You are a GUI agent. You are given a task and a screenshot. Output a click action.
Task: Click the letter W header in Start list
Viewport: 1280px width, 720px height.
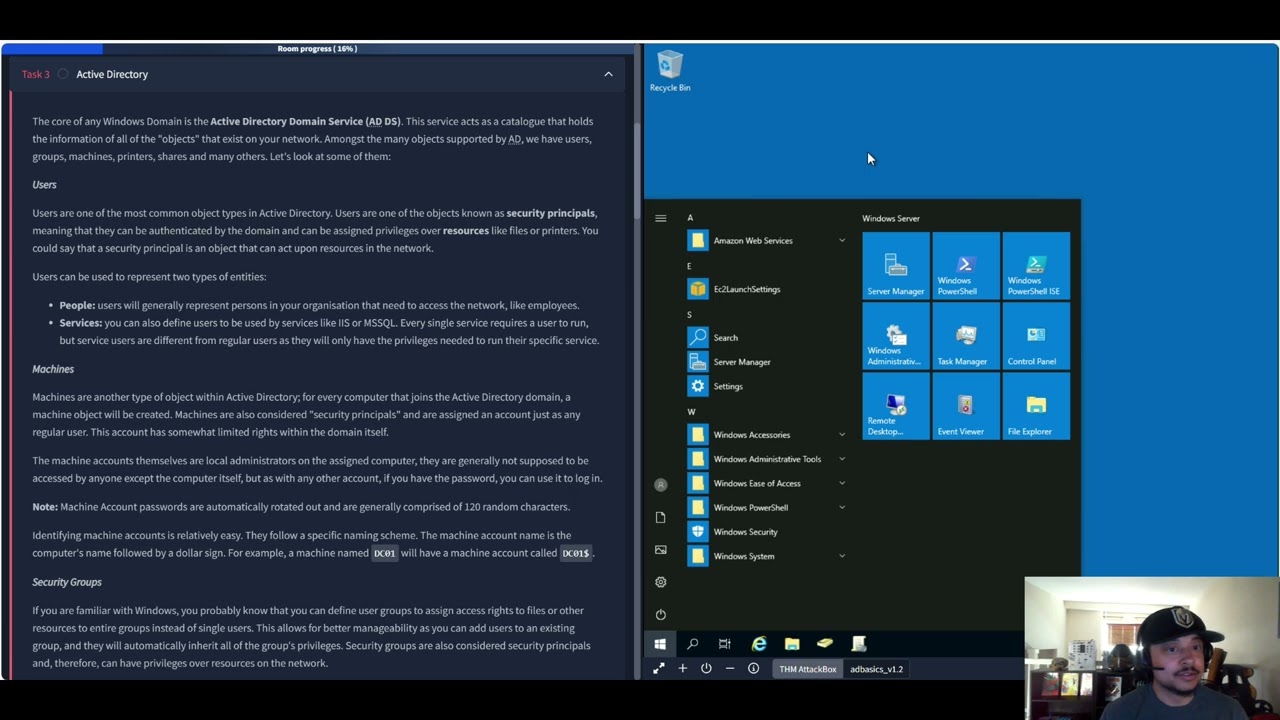tap(691, 412)
